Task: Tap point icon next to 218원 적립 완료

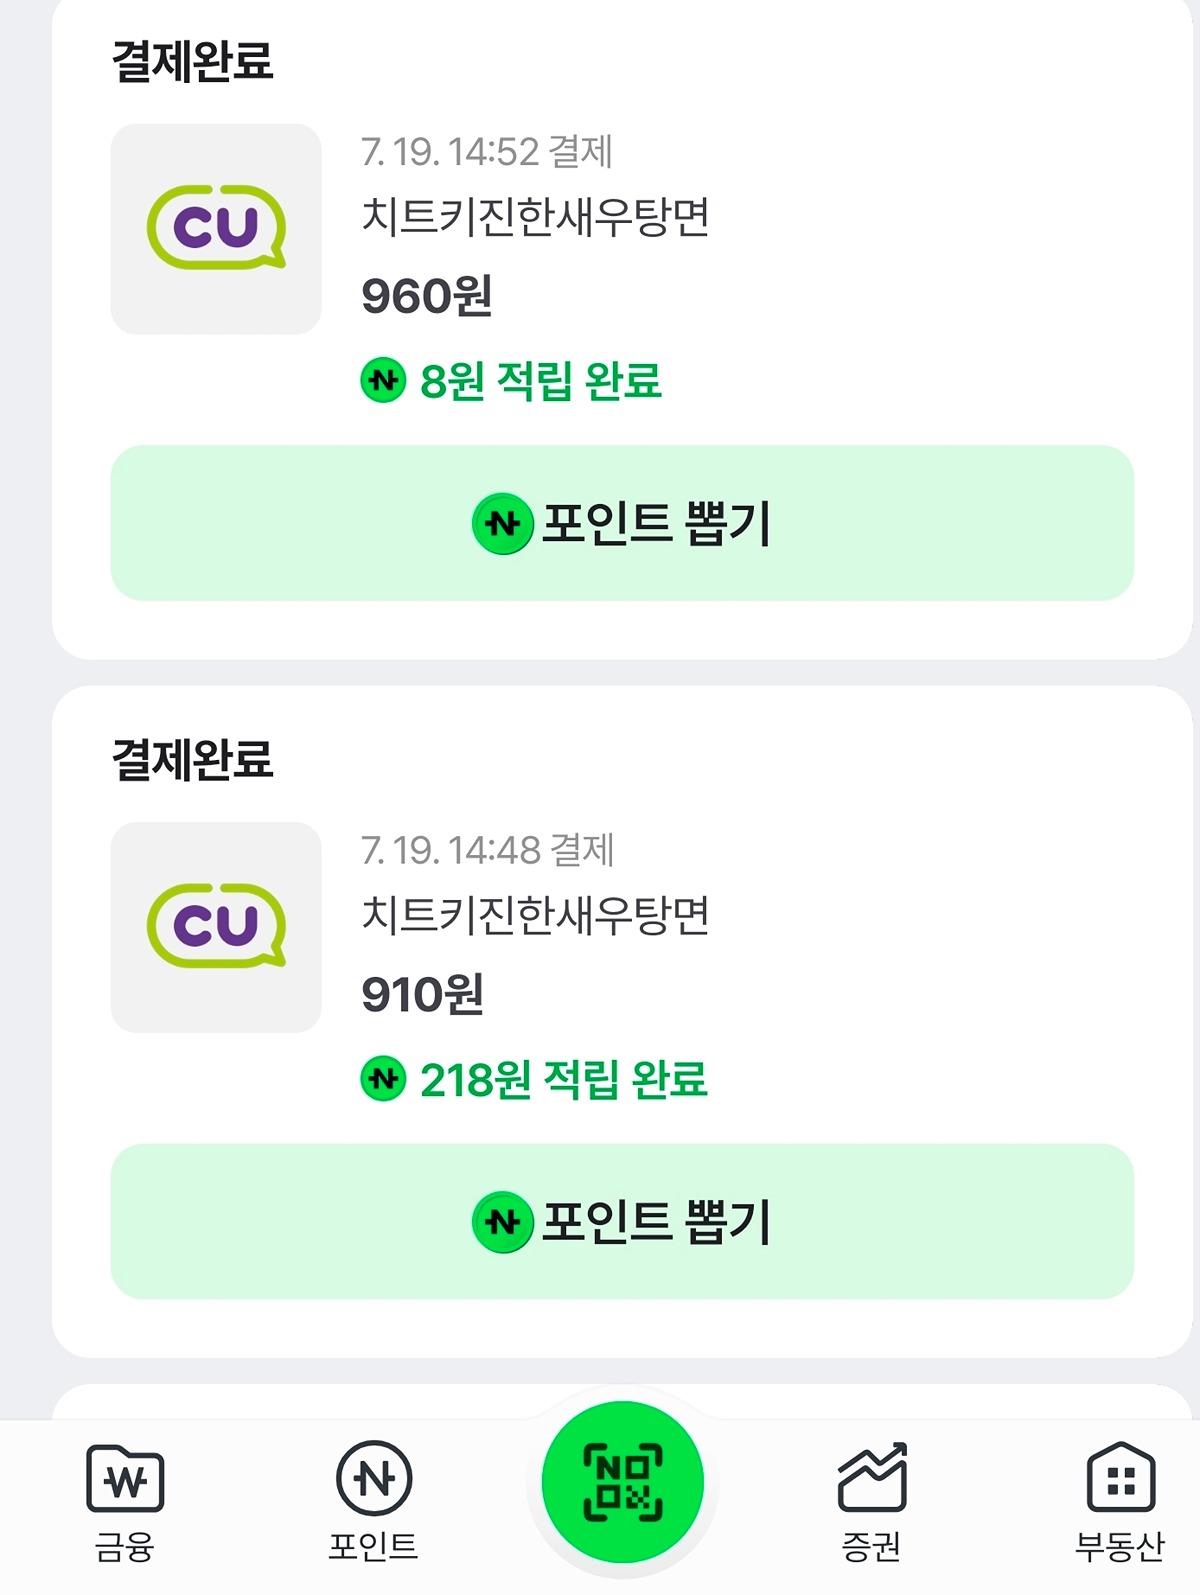Action: (383, 1079)
